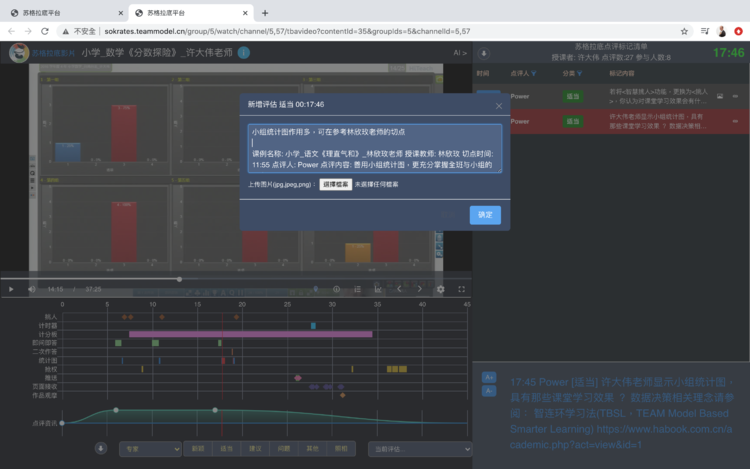Click the info icon beside lesson title
Viewport: 750px width, 469px height.
[244, 52]
